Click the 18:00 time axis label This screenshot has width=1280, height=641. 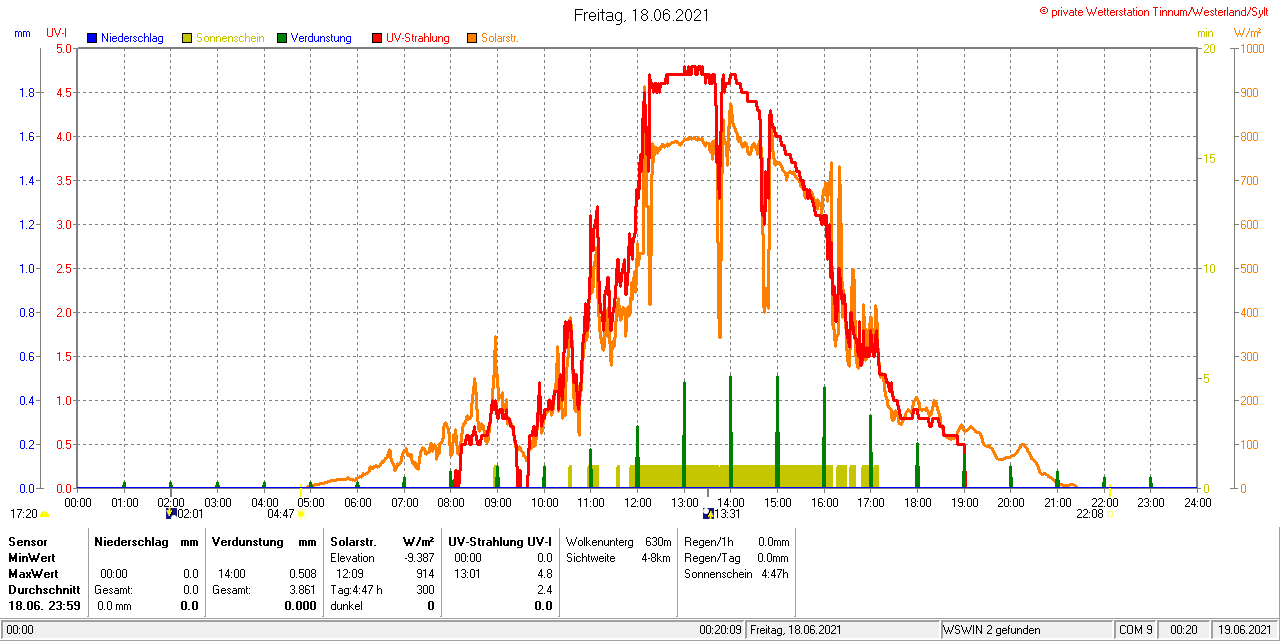pos(918,502)
